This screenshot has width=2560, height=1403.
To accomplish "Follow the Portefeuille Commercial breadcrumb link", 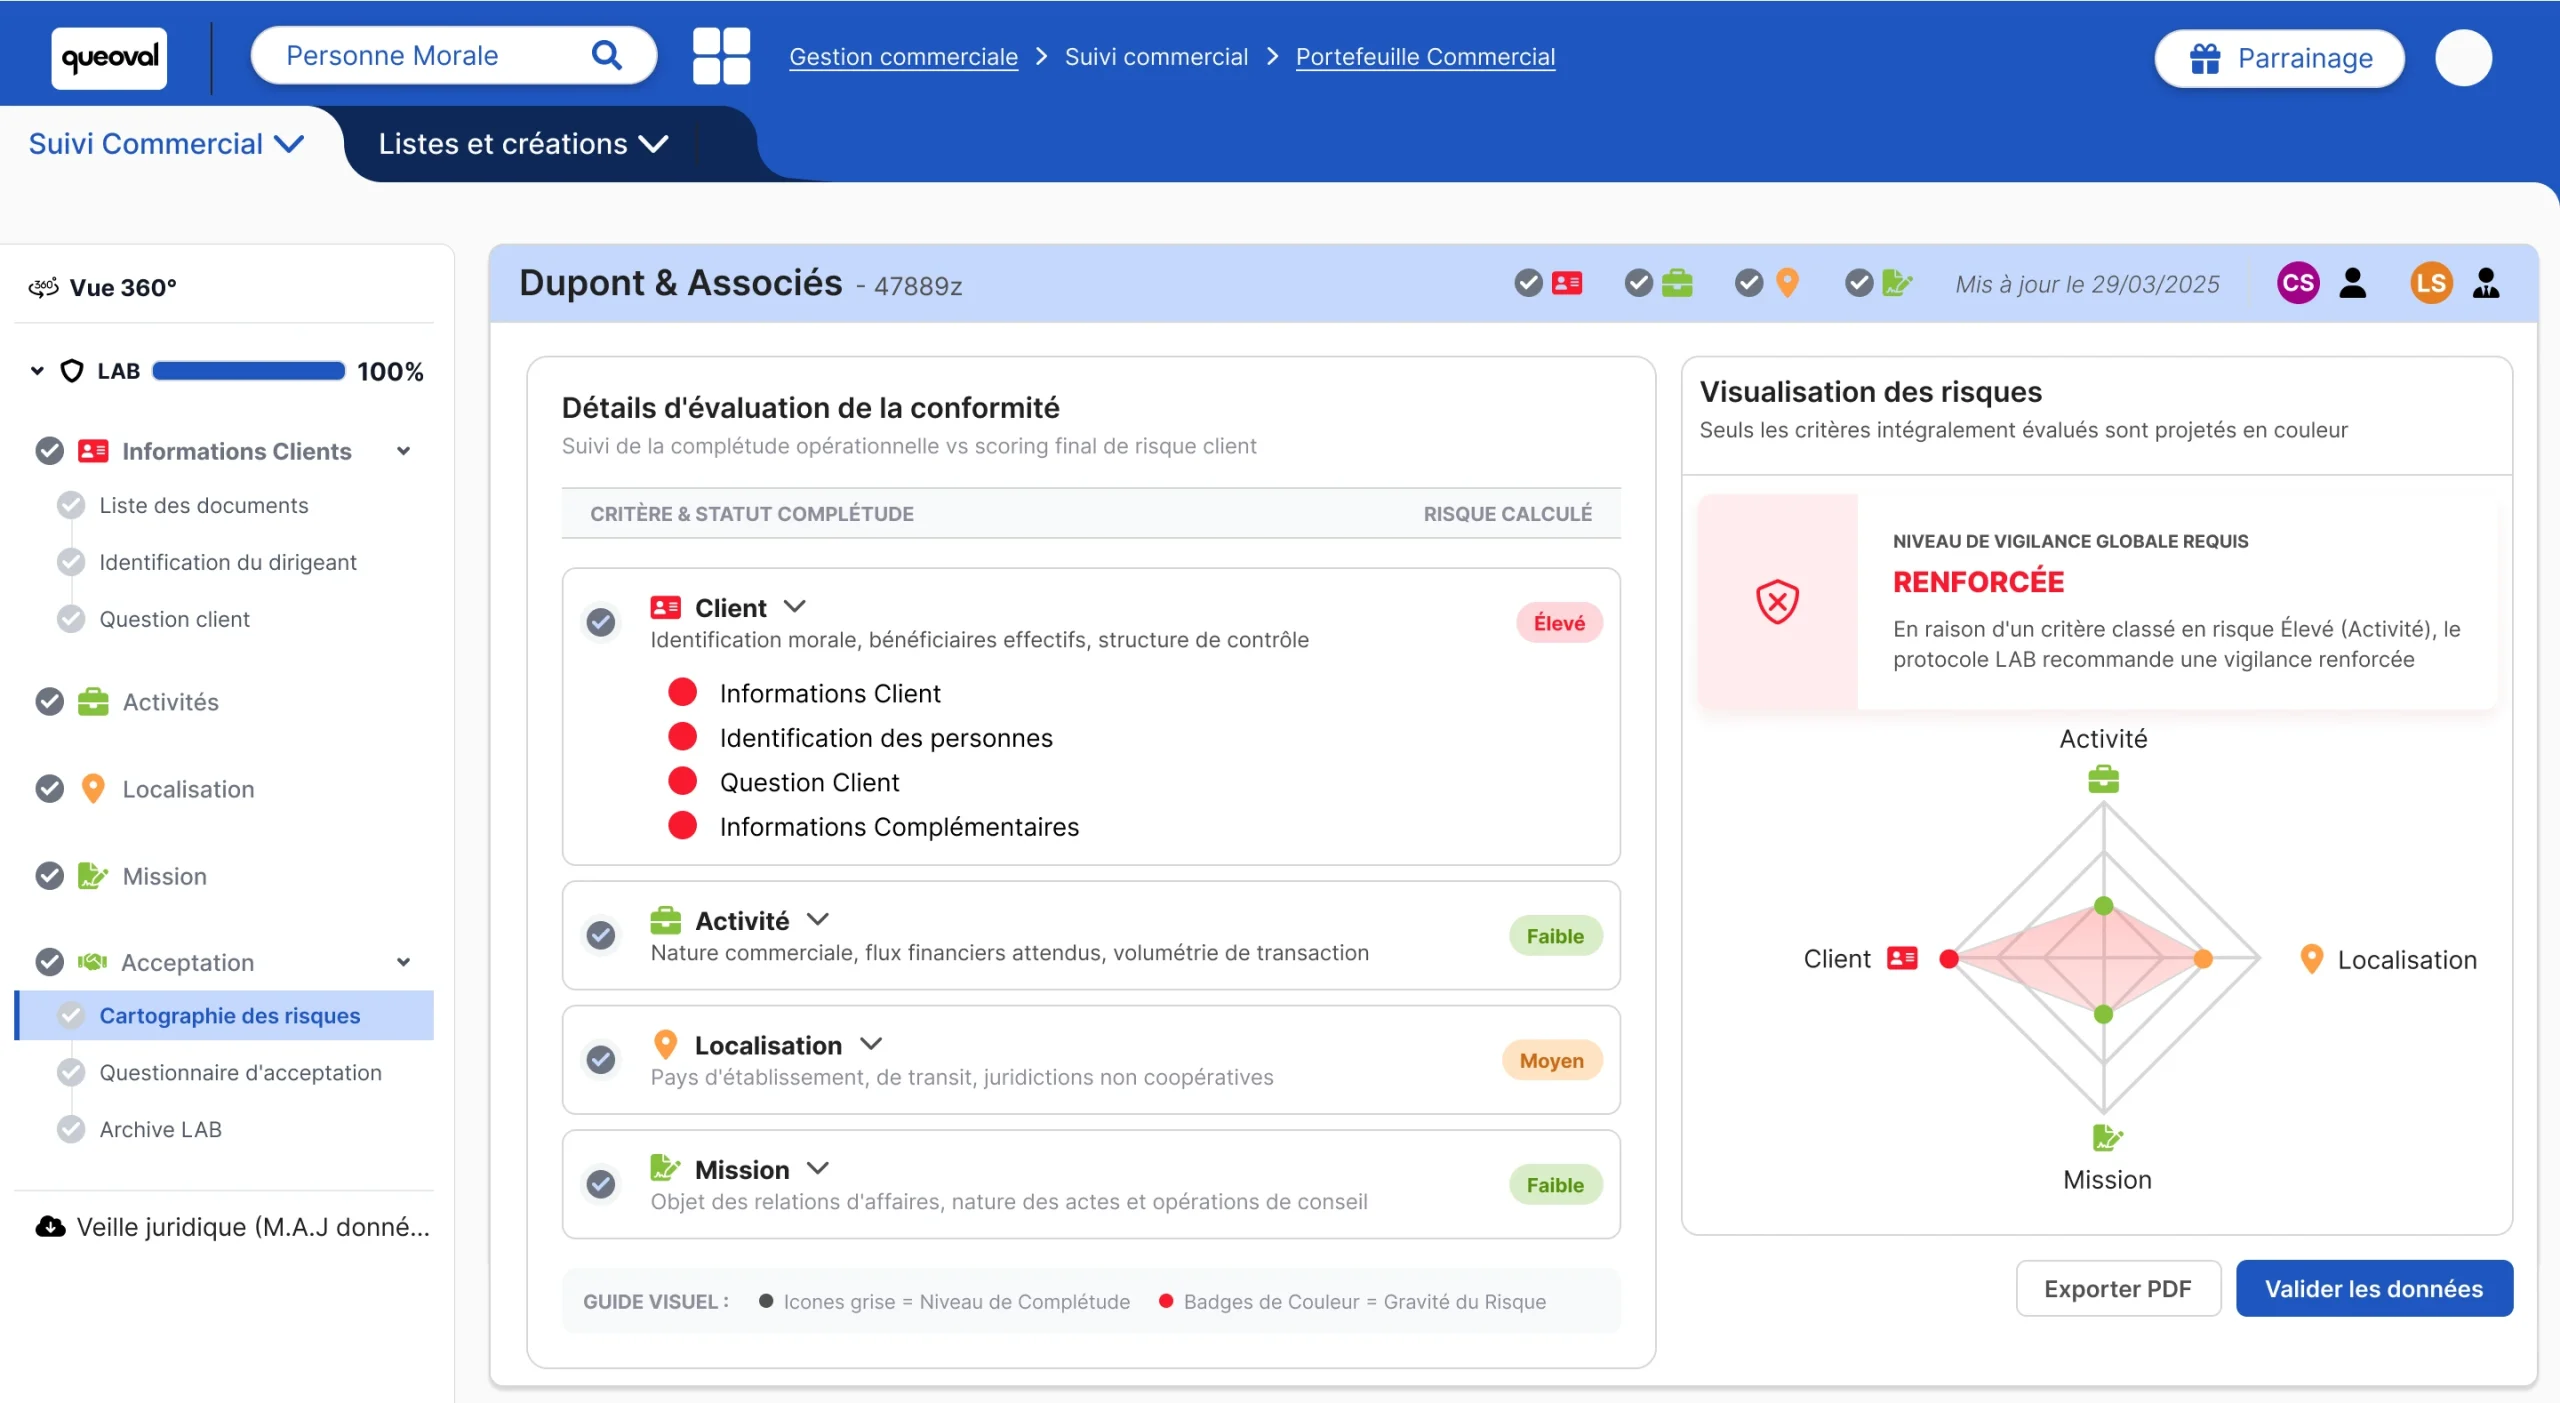I will [x=1425, y=57].
